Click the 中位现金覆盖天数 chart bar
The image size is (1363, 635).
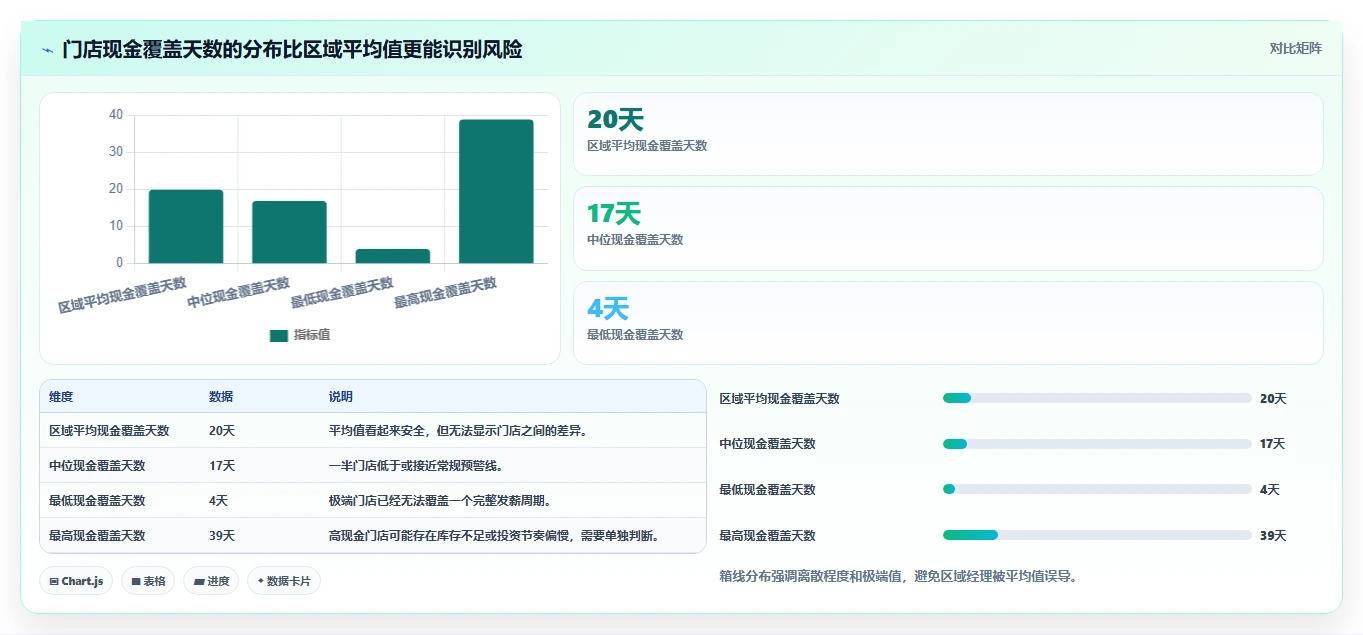(x=289, y=232)
